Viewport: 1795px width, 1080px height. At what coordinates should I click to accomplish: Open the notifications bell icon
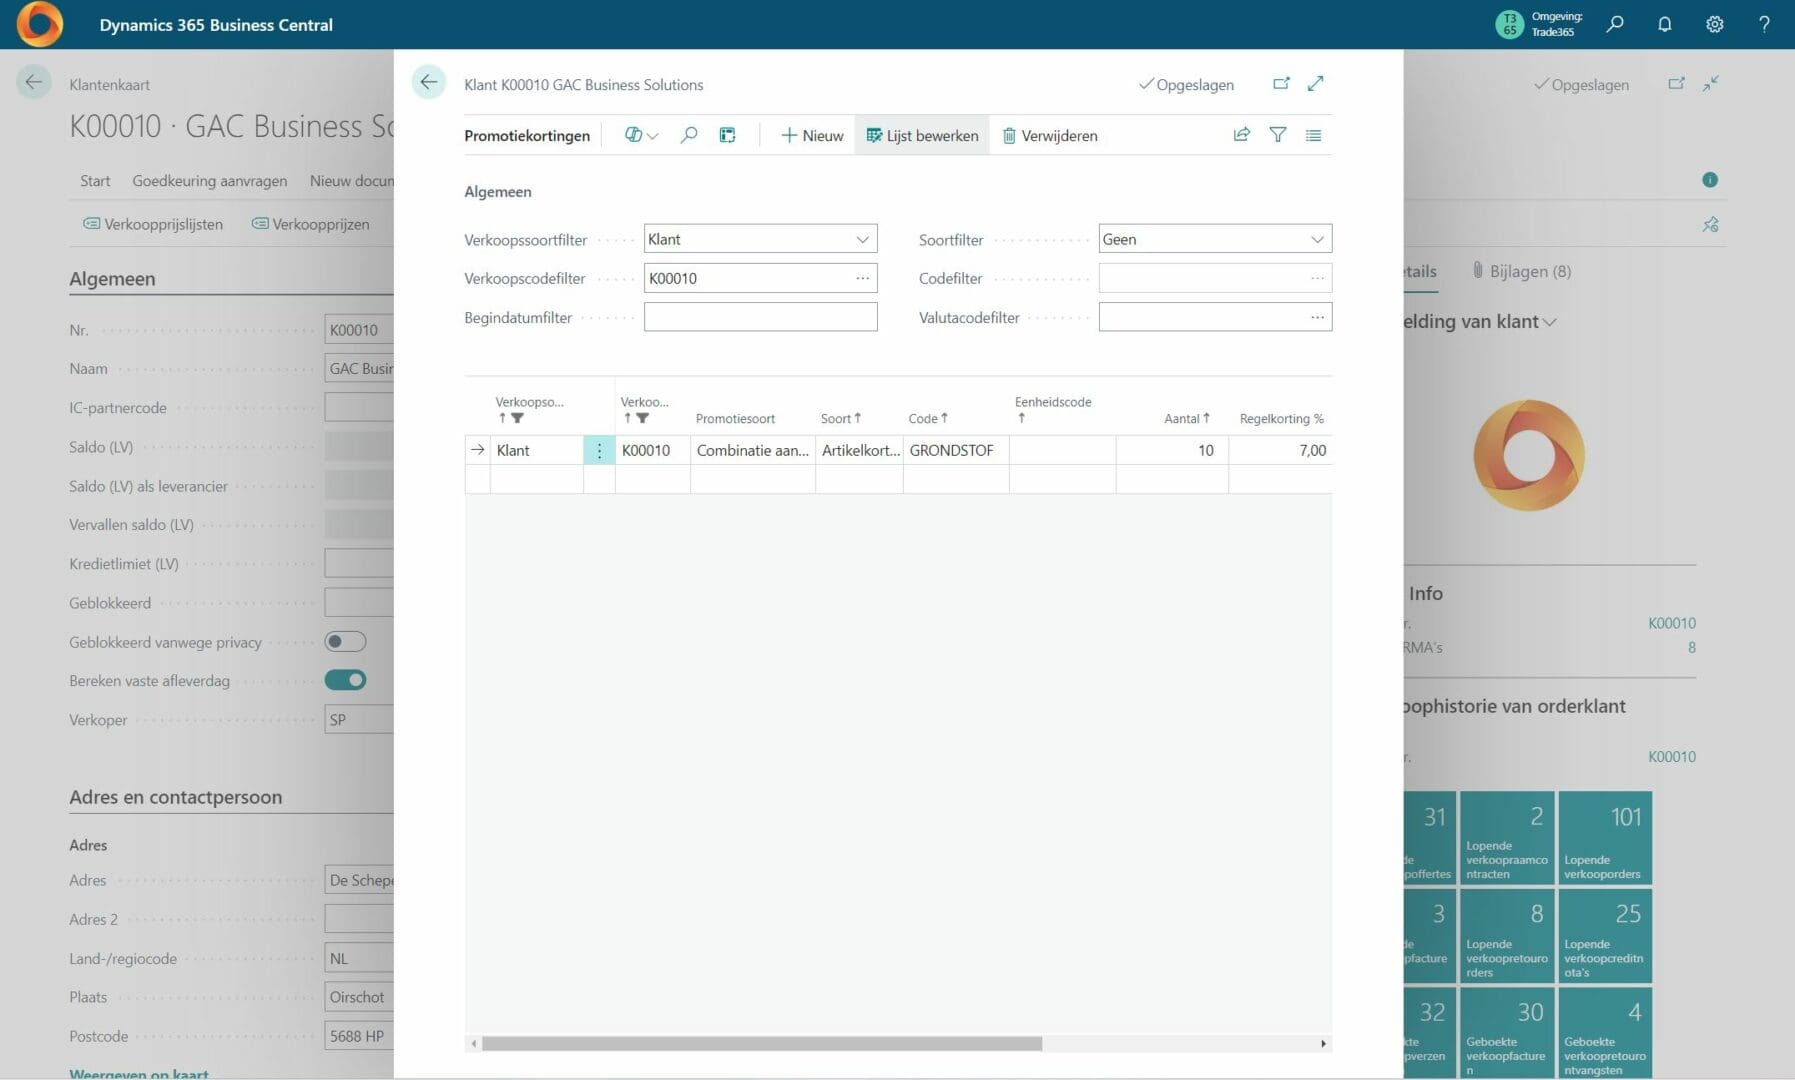(1664, 25)
